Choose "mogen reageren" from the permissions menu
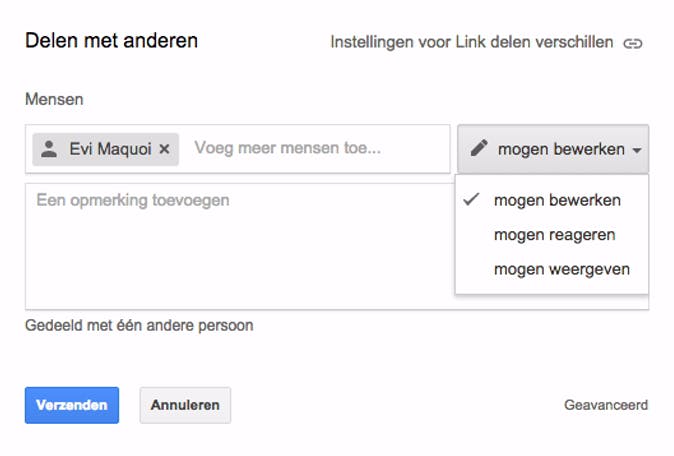This screenshot has height=456, width=674. 554,235
